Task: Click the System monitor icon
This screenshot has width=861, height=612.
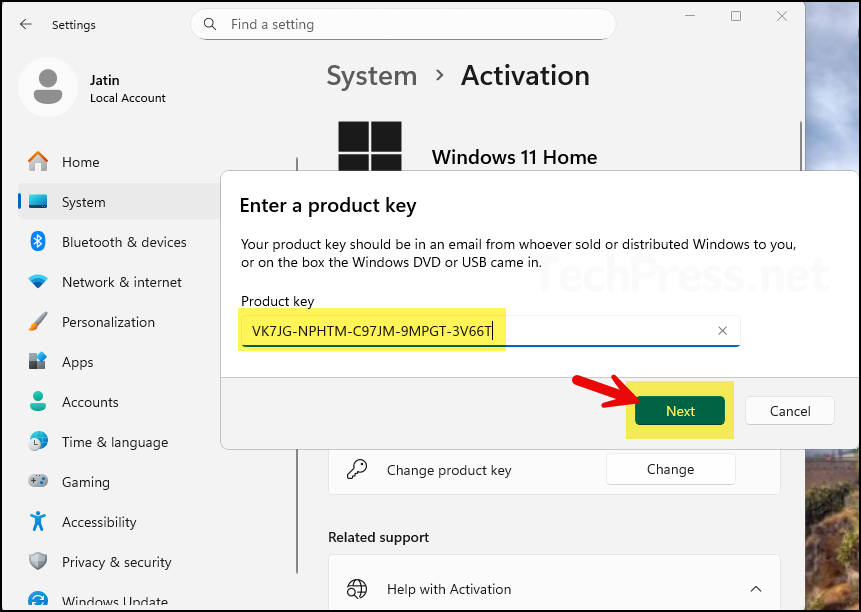Action: tap(38, 201)
